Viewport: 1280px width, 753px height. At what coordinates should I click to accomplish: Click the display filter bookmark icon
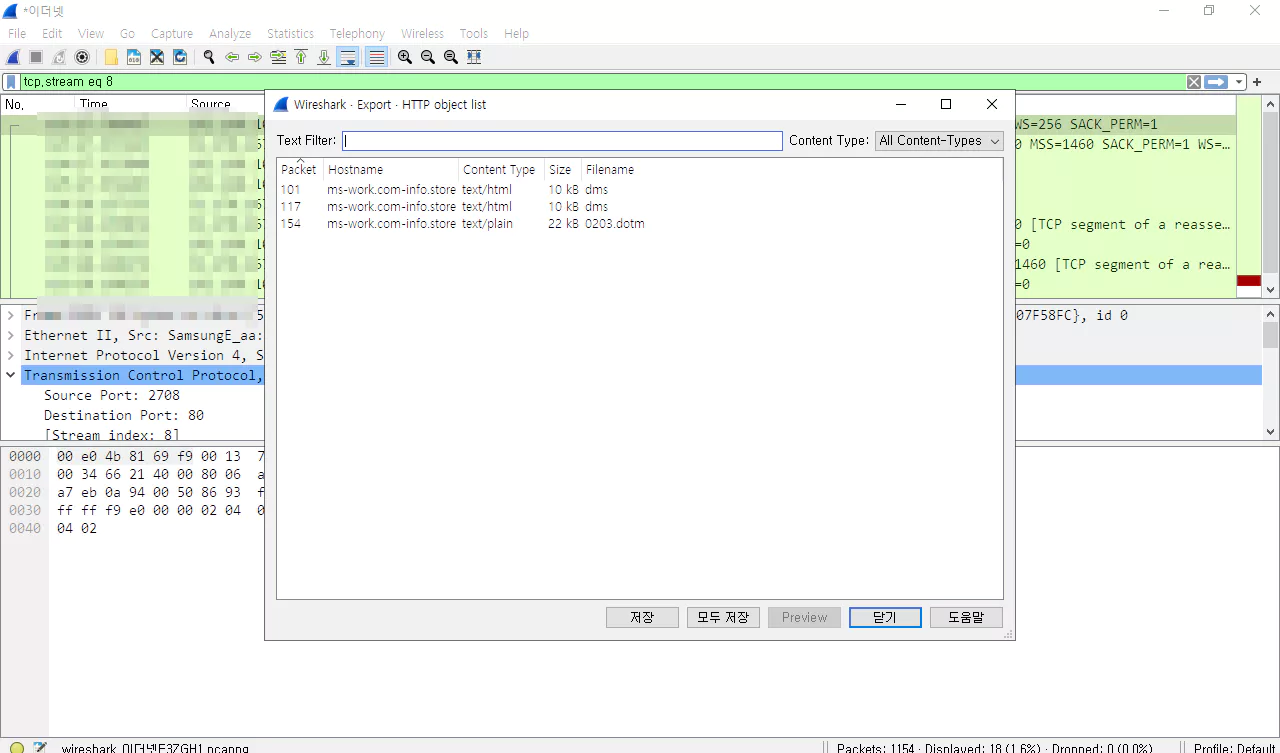(x=11, y=82)
